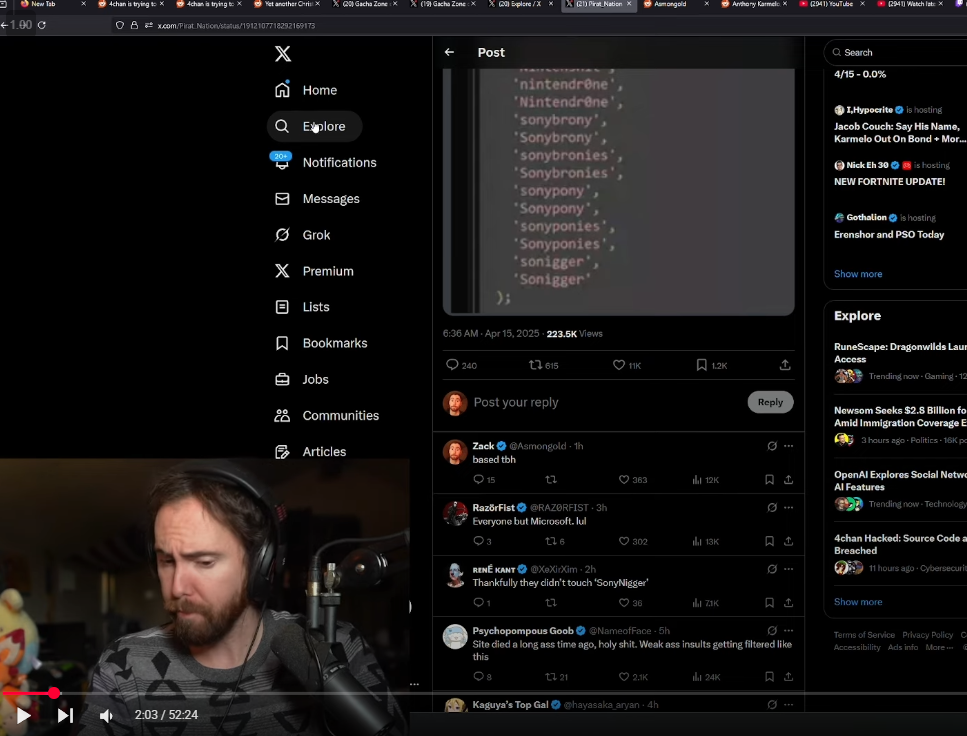Screen dimensions: 967x736
Task: Open more options on RazörFist's reply
Action: (788, 508)
